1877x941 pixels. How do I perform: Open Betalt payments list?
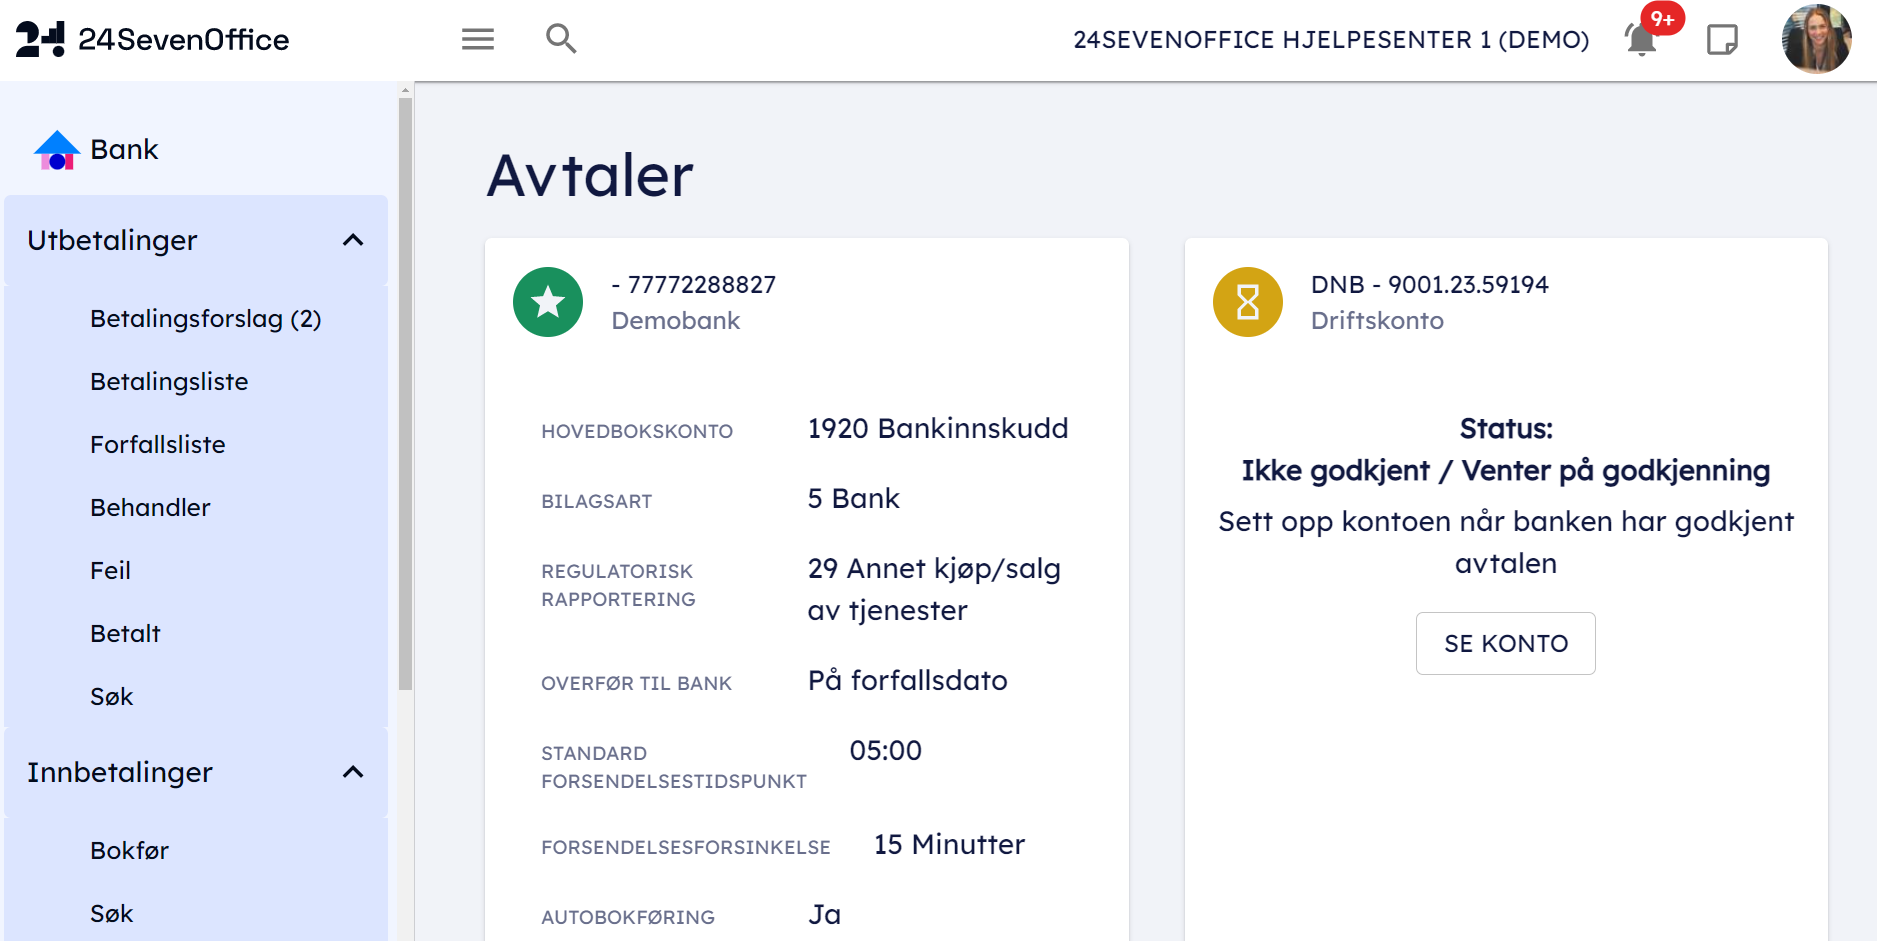pyautogui.click(x=125, y=634)
